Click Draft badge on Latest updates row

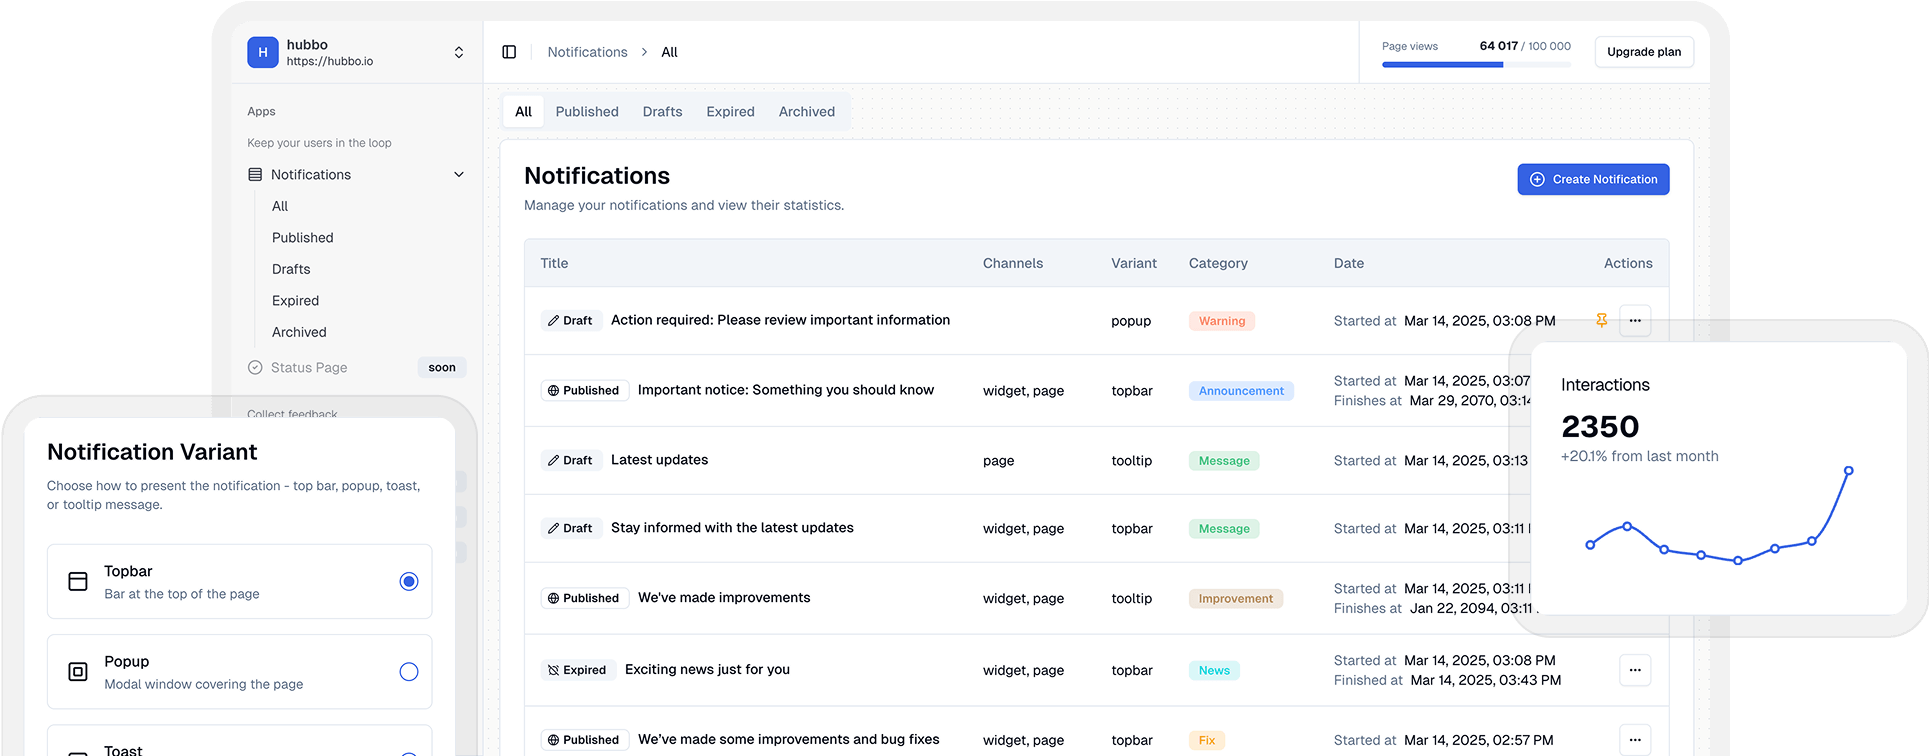(570, 461)
